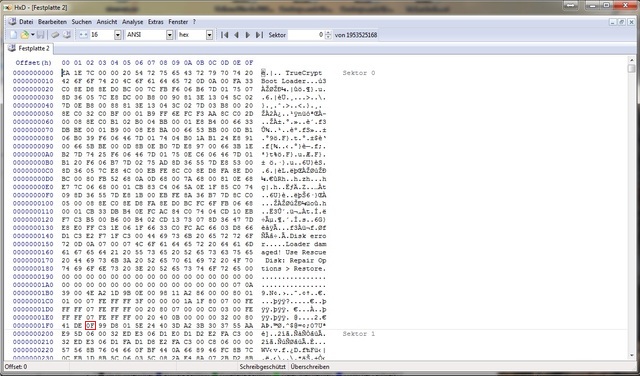This screenshot has width=640, height=376.
Task: Restore the inner document window
Action: tap(622, 22)
